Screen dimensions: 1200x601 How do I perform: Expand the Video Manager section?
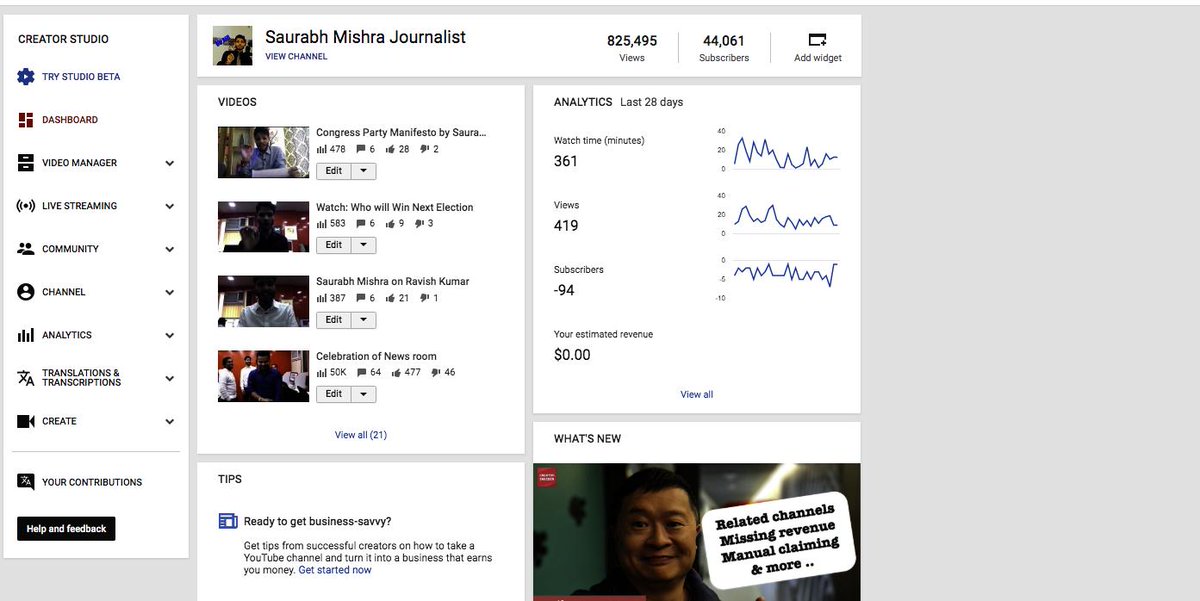(x=169, y=163)
